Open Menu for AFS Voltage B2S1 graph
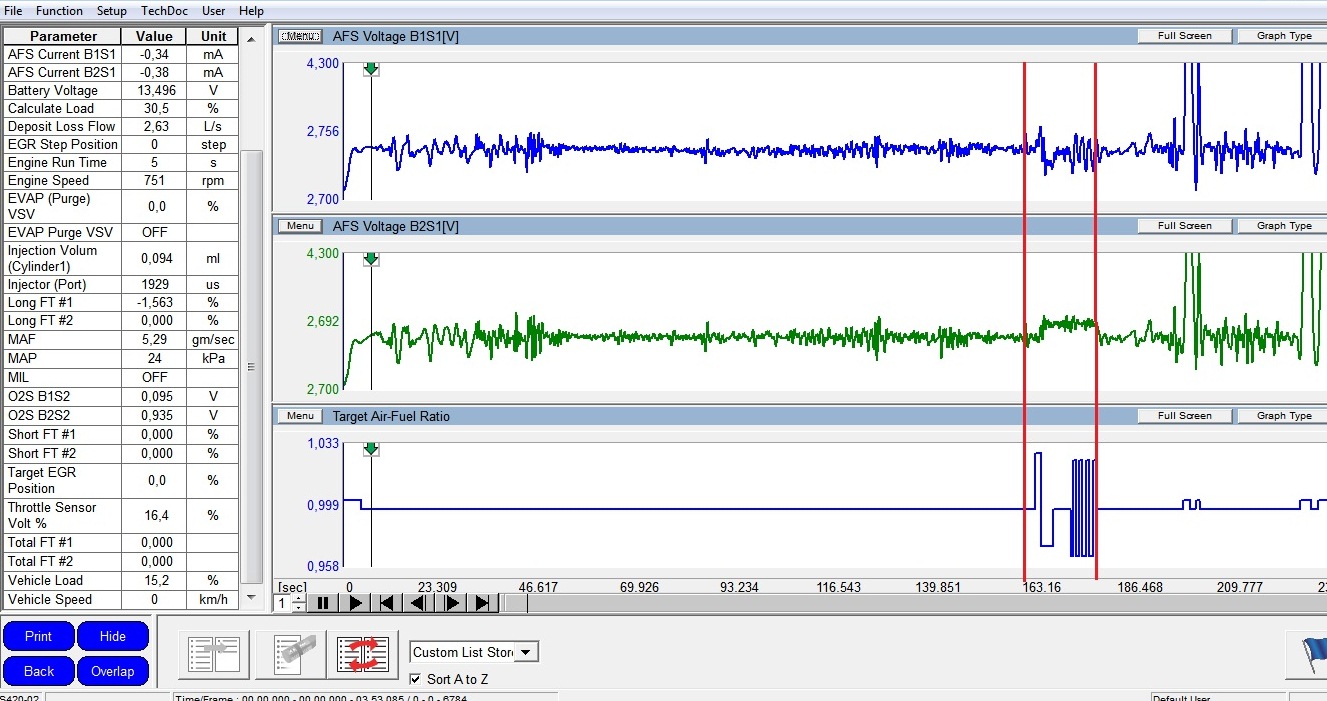The width and height of the screenshot is (1327, 701). pos(300,226)
